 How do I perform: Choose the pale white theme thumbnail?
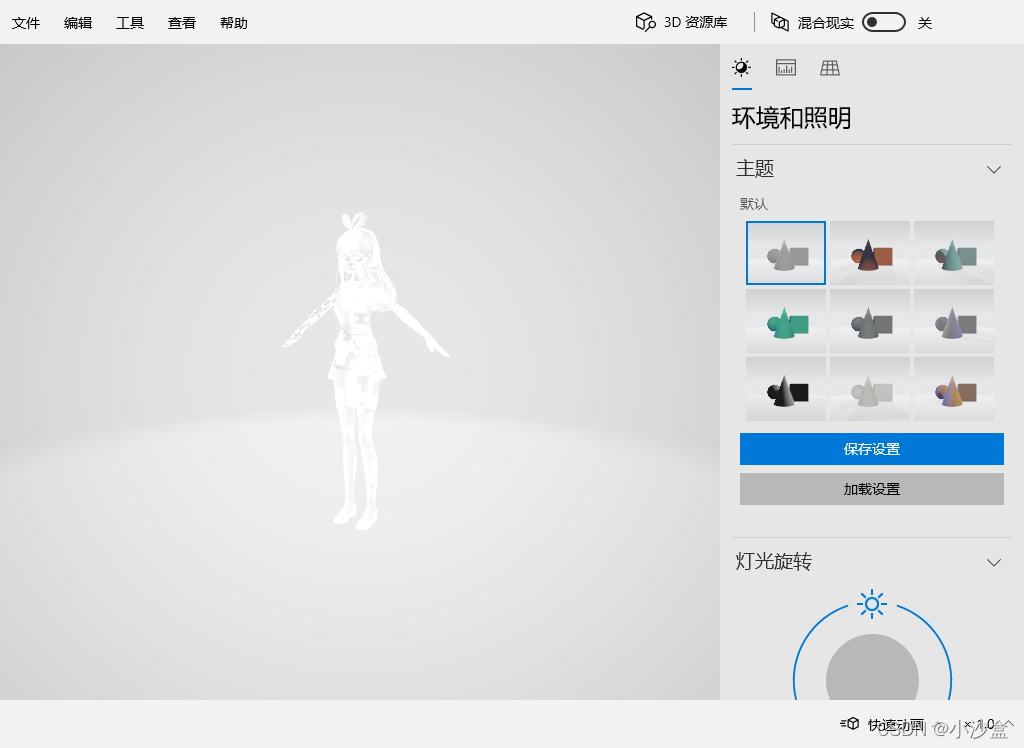(x=870, y=389)
